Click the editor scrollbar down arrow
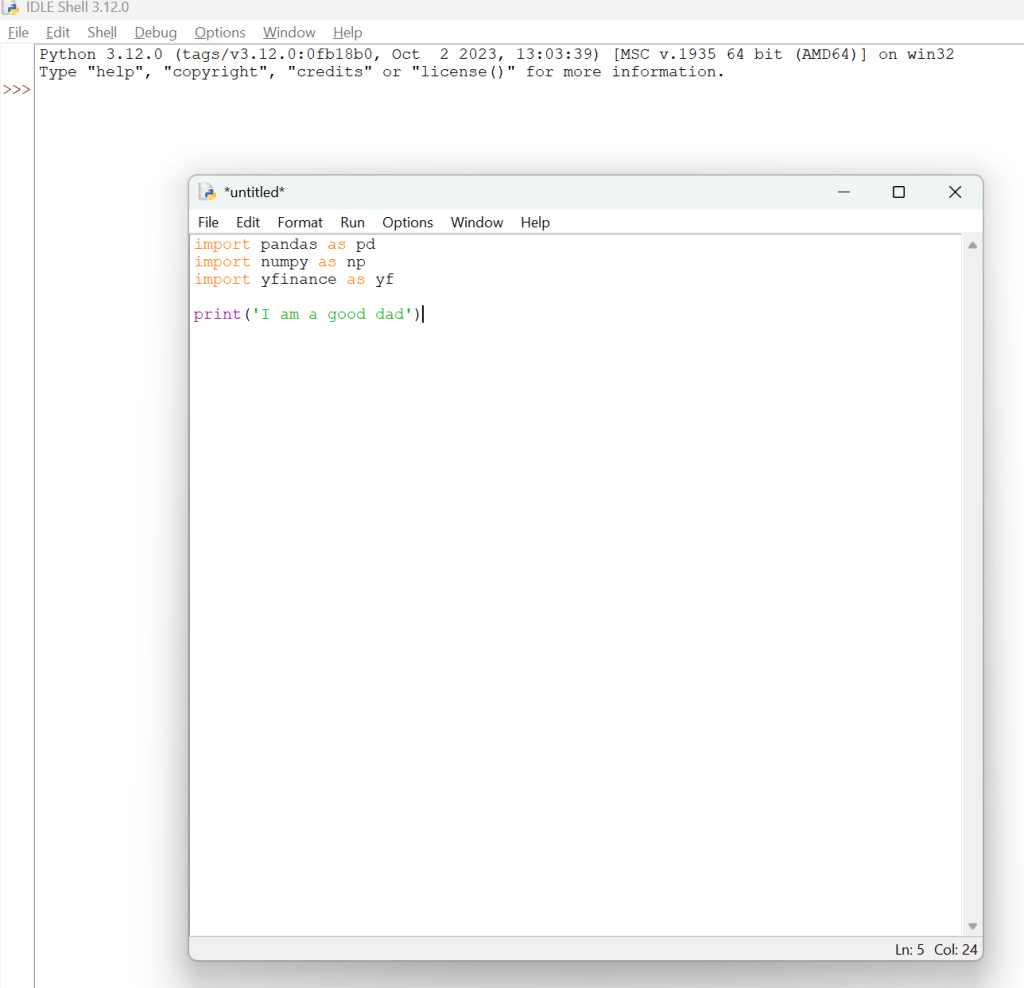 click(972, 926)
